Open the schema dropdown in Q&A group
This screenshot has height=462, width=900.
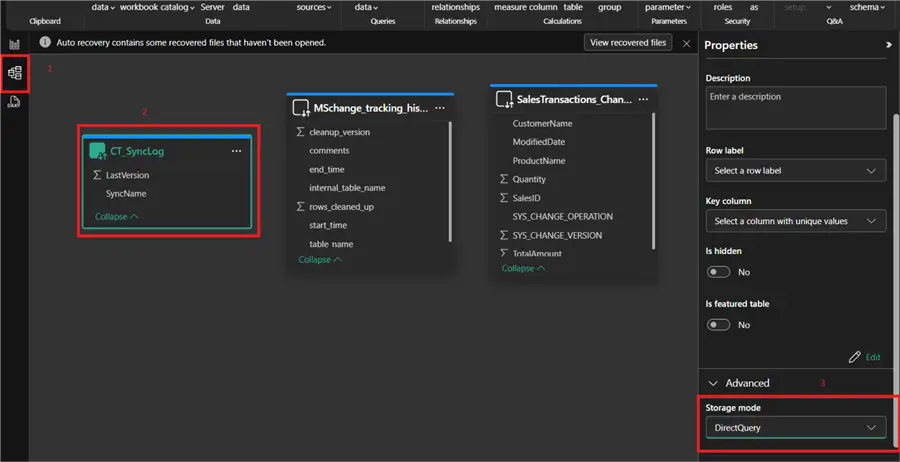pos(867,7)
